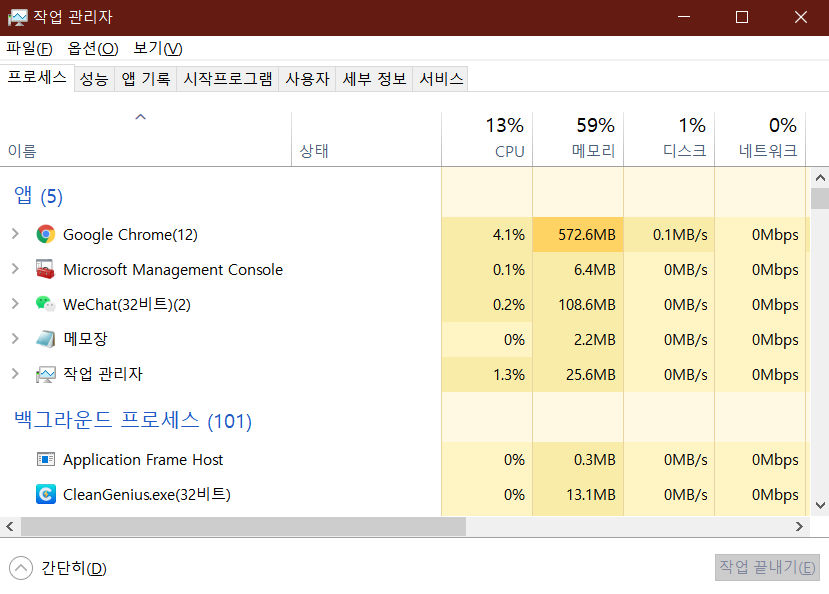Expand the 메모장 process entry
This screenshot has width=829, height=594.
(x=17, y=339)
